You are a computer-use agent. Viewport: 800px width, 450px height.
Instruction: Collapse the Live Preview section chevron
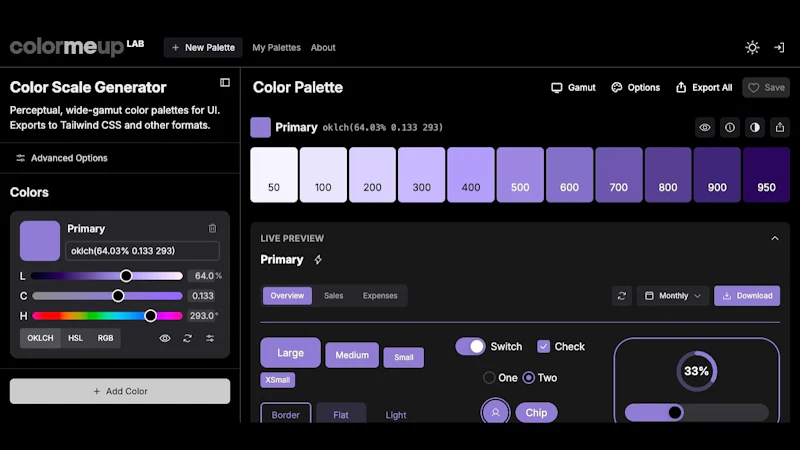tap(774, 238)
